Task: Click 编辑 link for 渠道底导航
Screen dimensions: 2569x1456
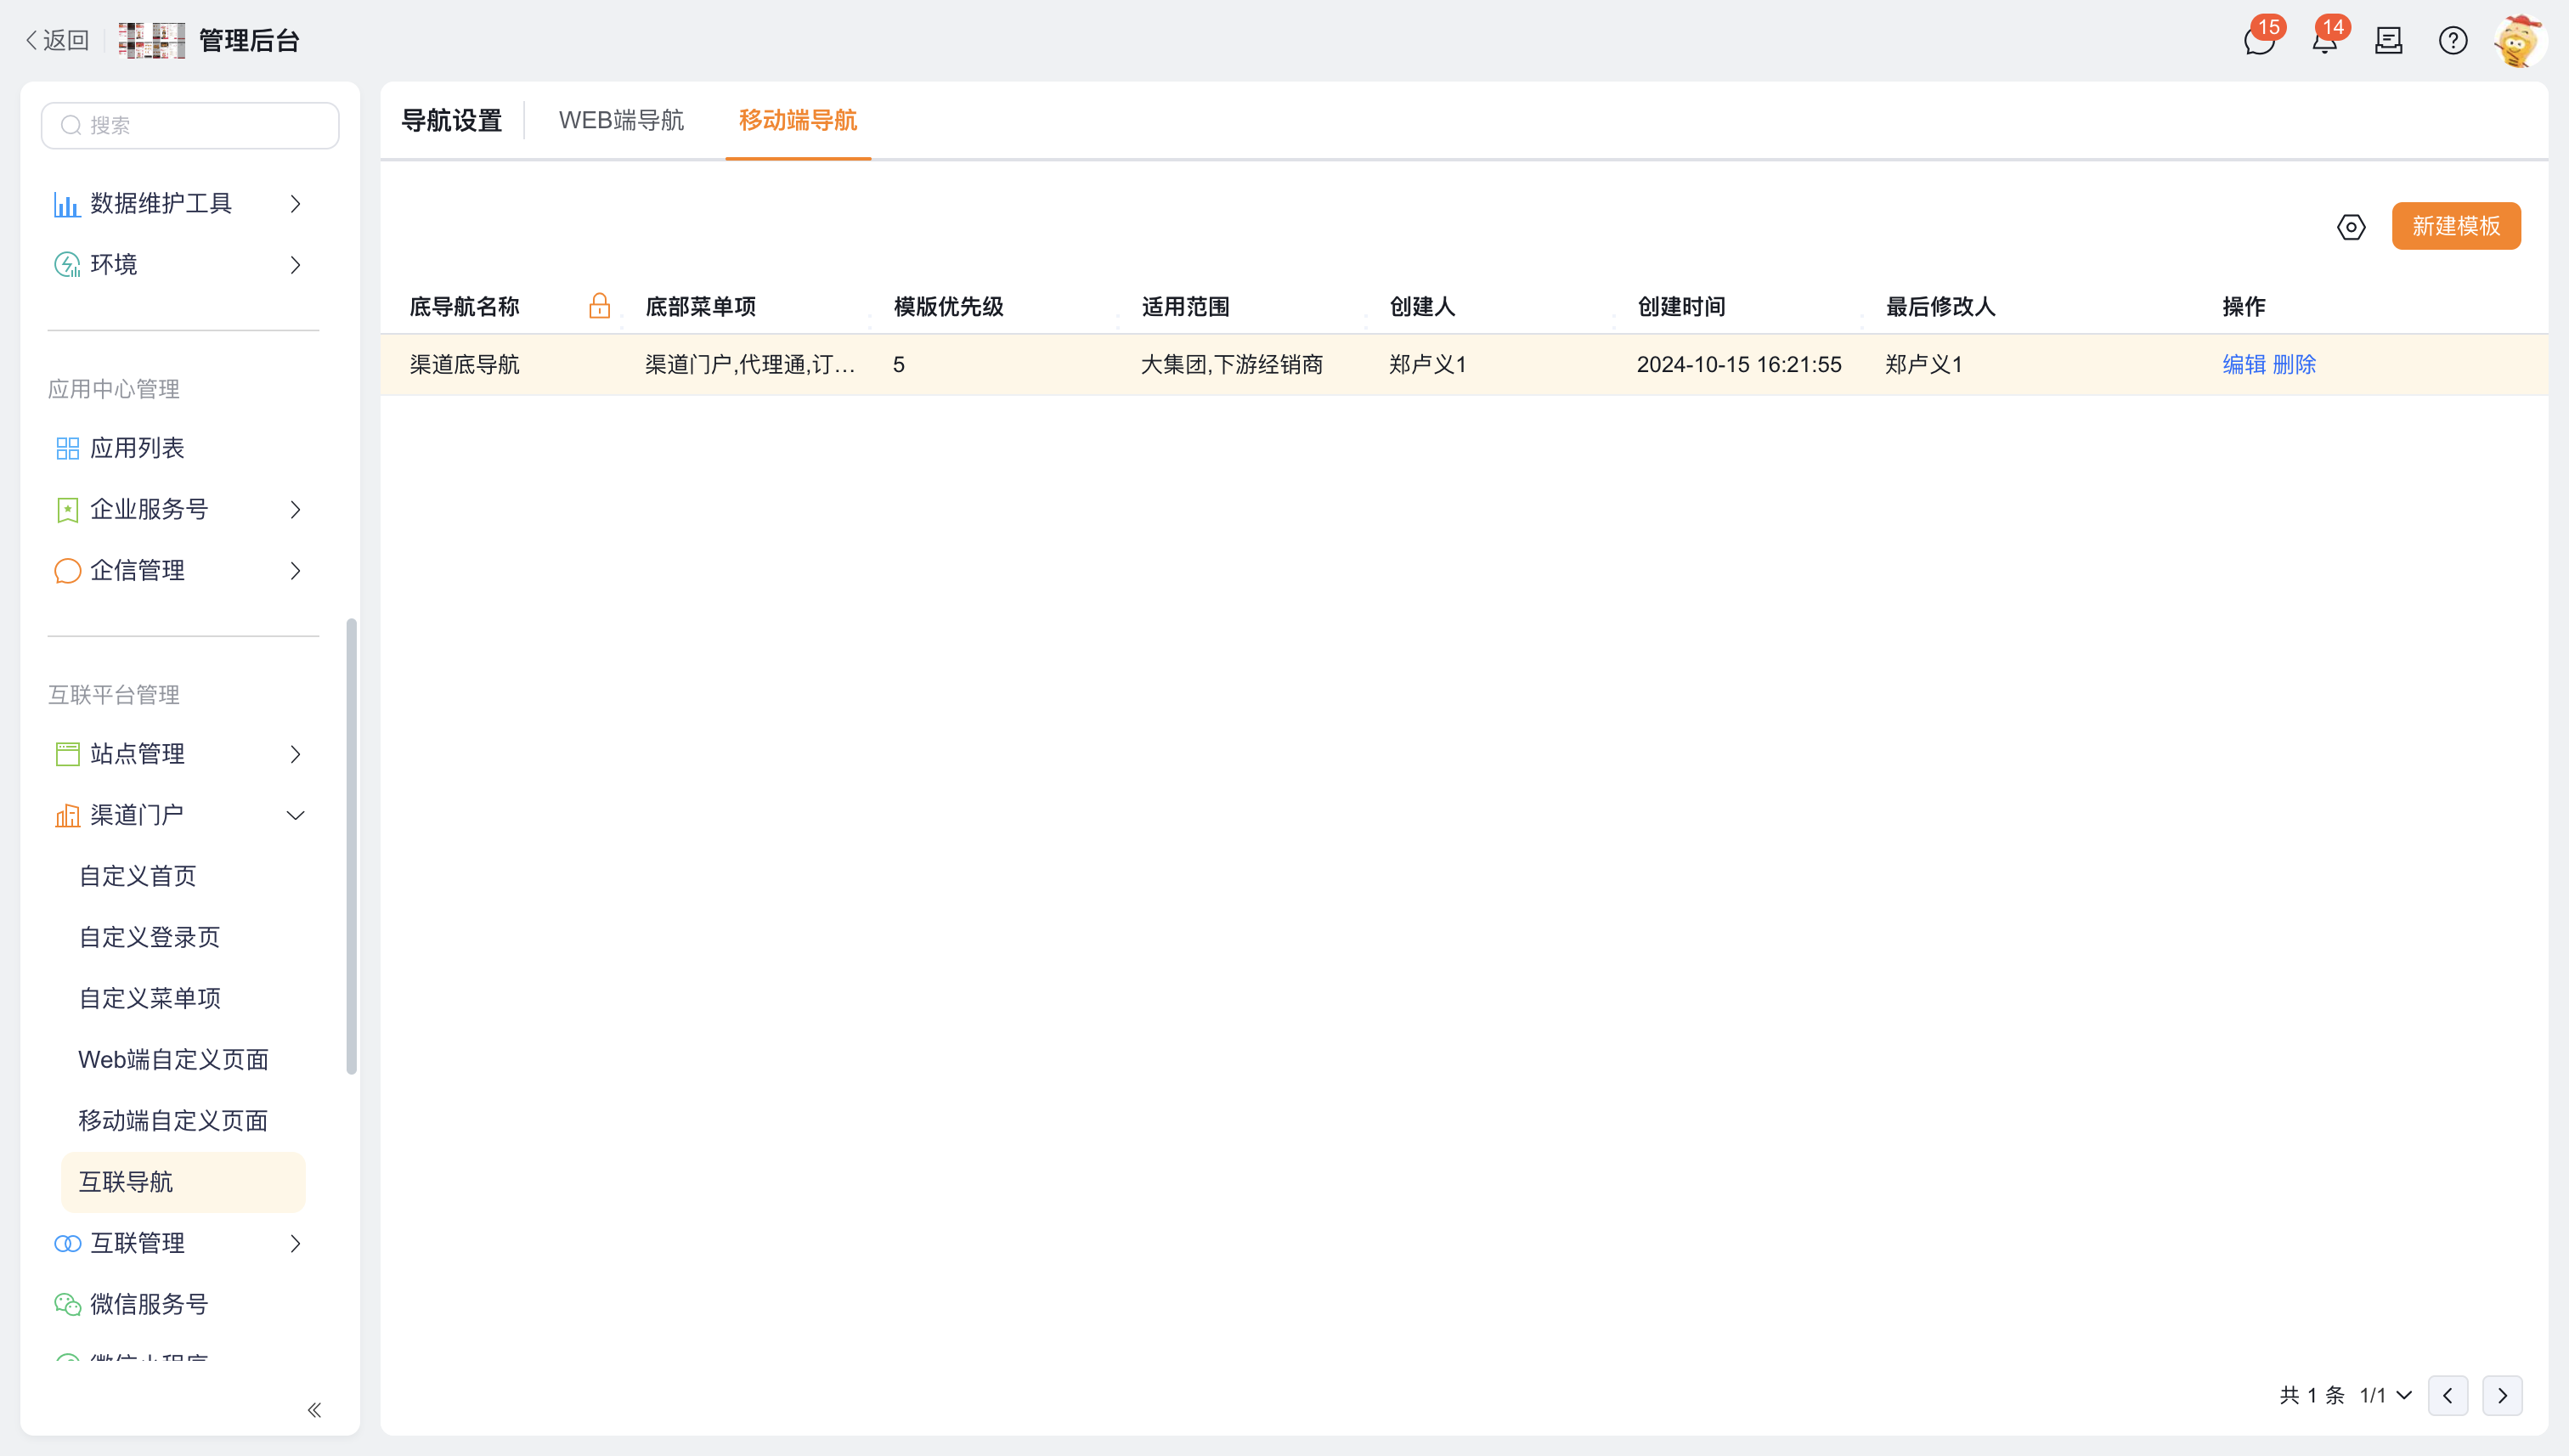Action: coord(2243,364)
